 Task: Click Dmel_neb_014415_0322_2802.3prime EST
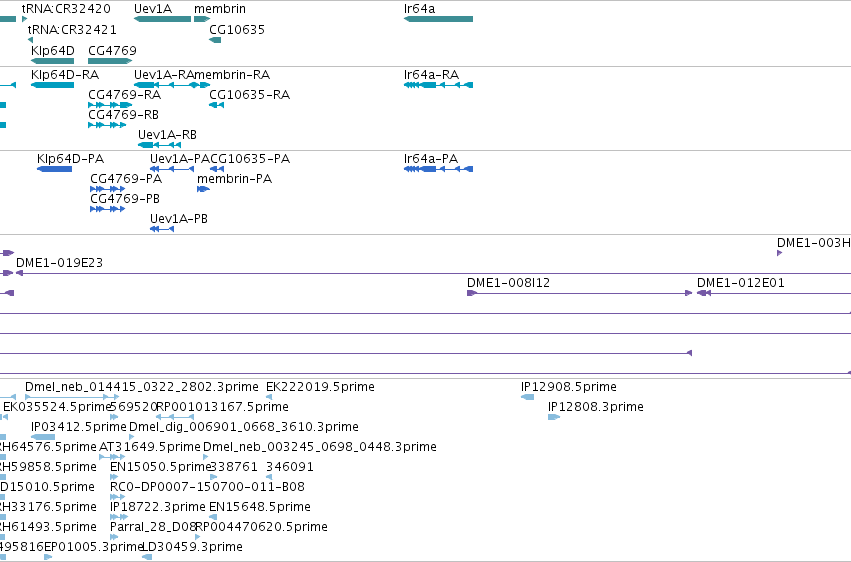pos(72,397)
